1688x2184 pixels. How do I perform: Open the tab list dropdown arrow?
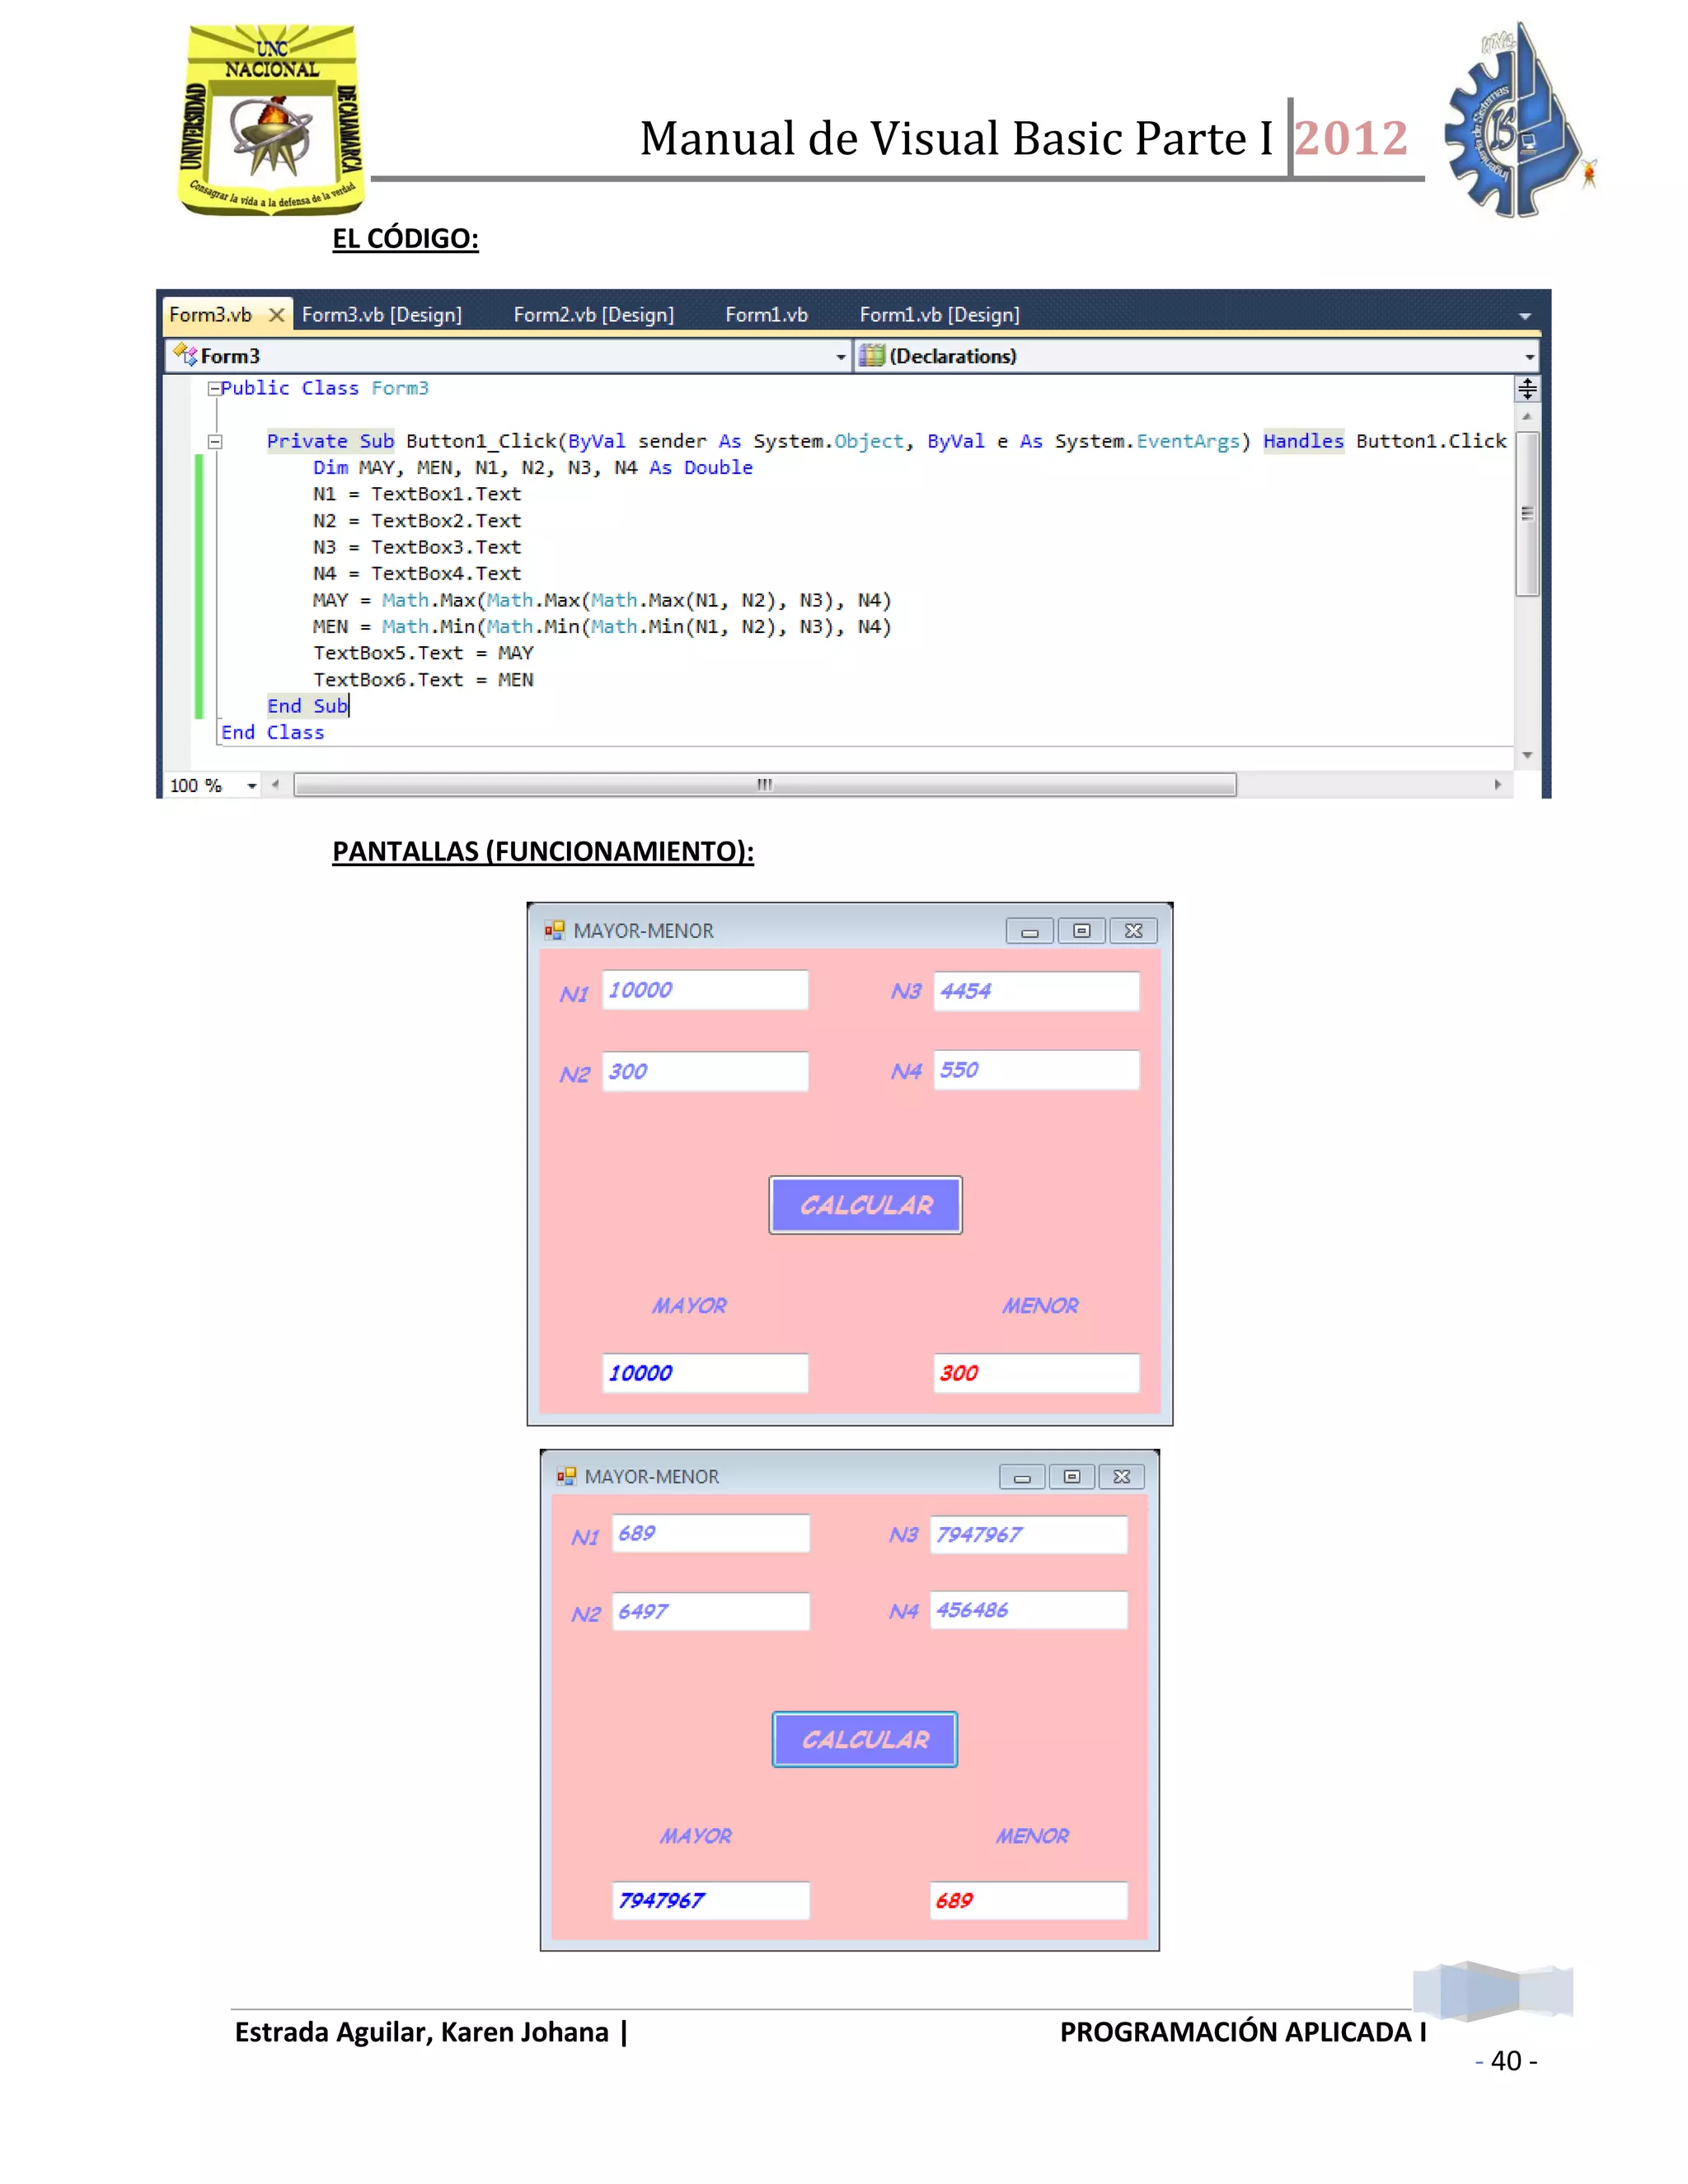[1525, 316]
